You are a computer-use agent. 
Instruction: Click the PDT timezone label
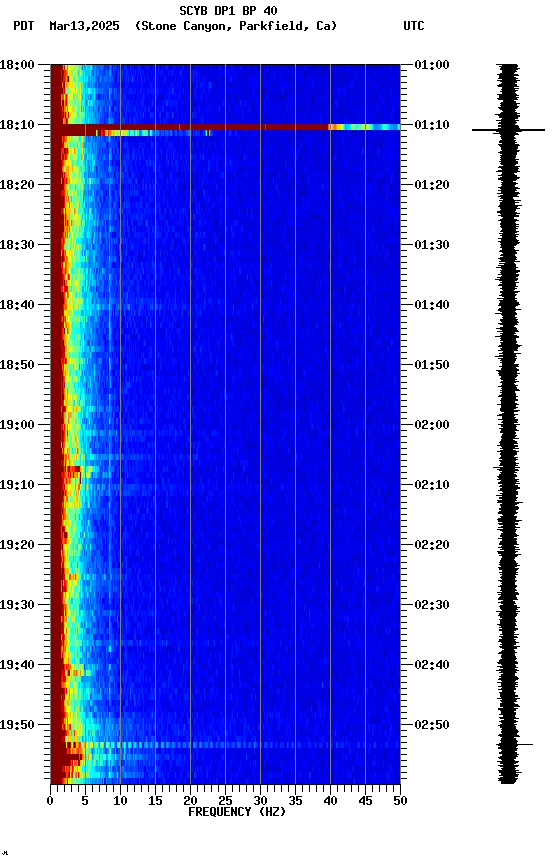click(24, 26)
